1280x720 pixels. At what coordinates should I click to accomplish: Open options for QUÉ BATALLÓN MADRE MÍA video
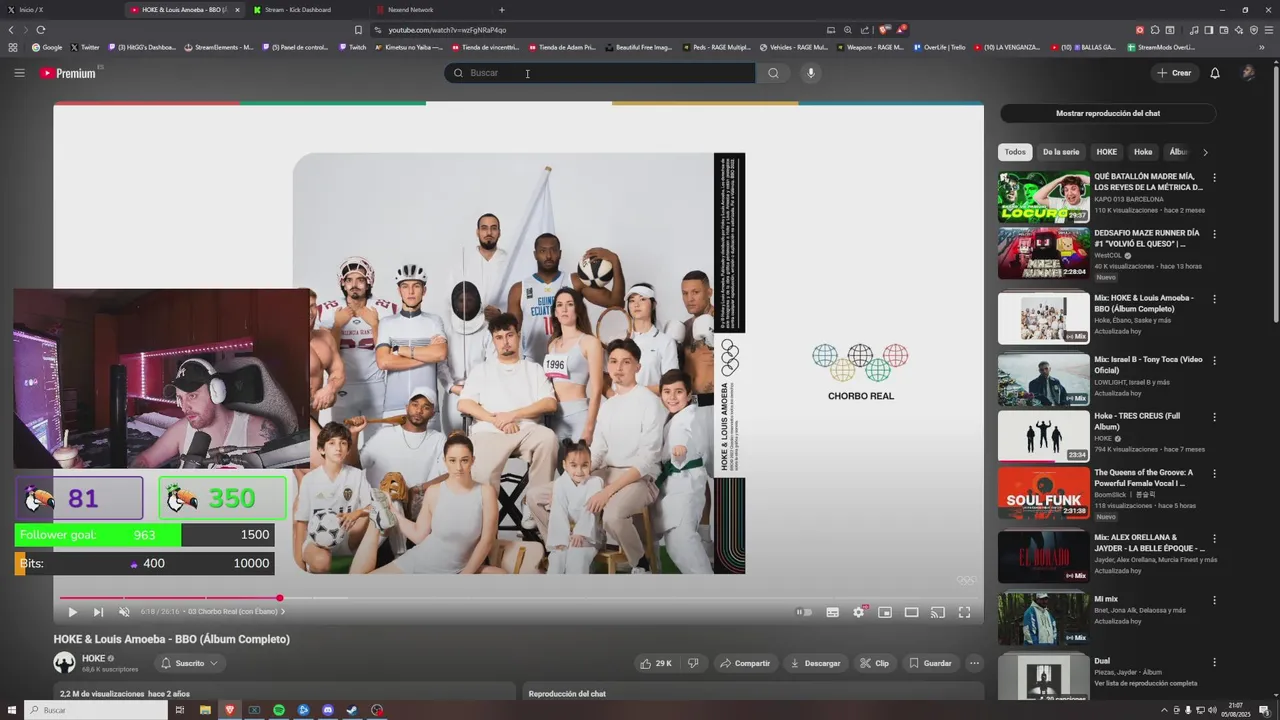coord(1215,177)
